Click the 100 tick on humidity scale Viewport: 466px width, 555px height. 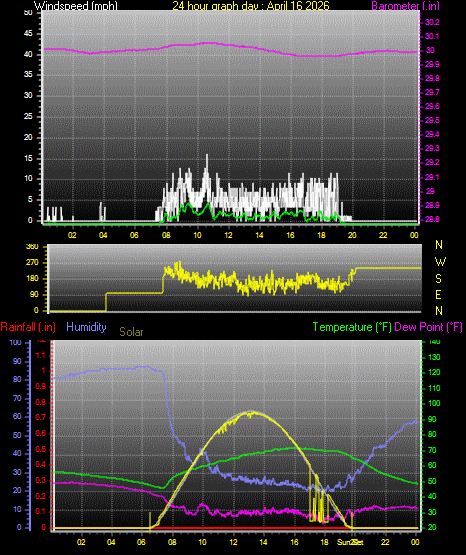pyautogui.click(x=16, y=342)
